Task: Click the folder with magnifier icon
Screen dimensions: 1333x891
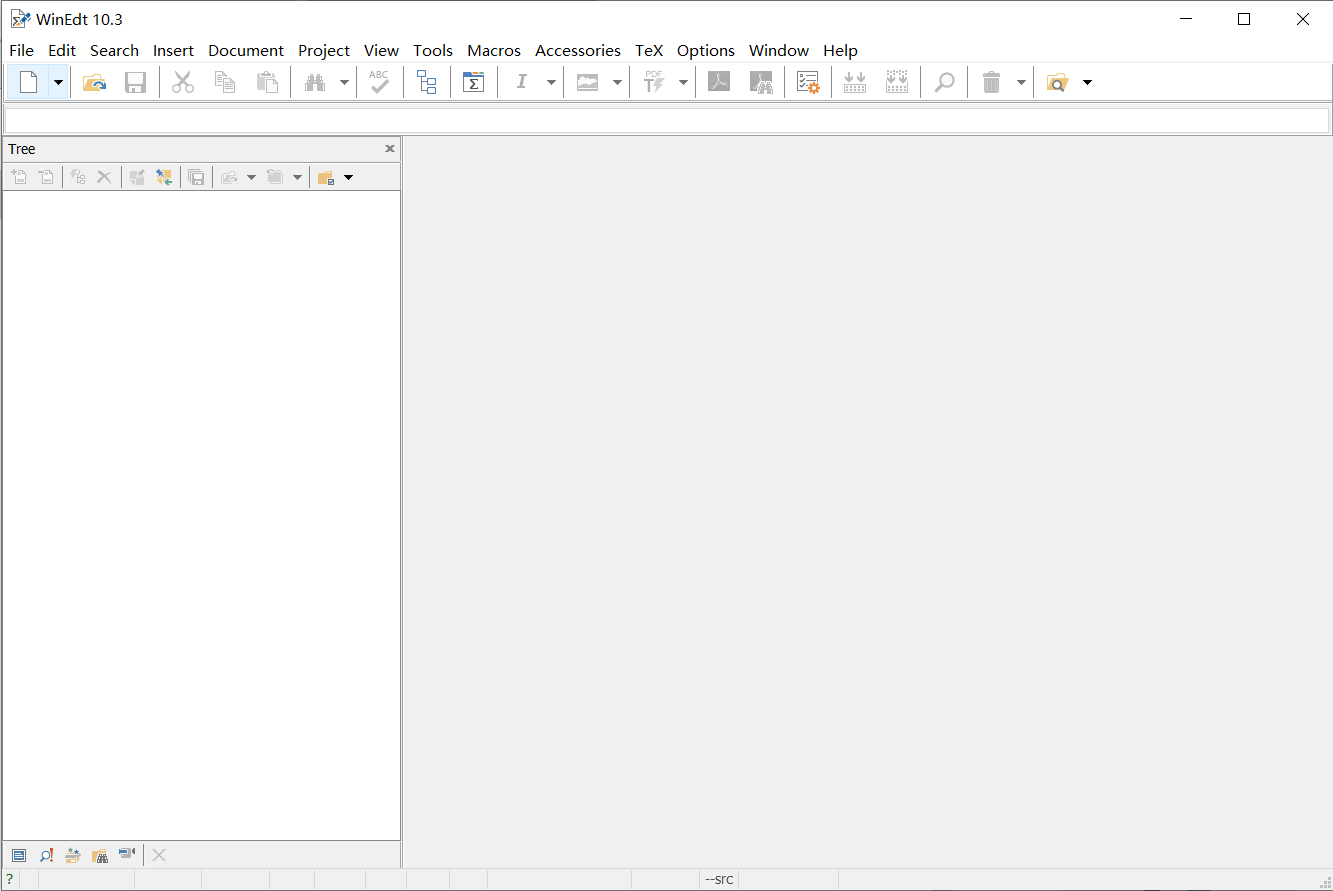Action: coord(1057,82)
